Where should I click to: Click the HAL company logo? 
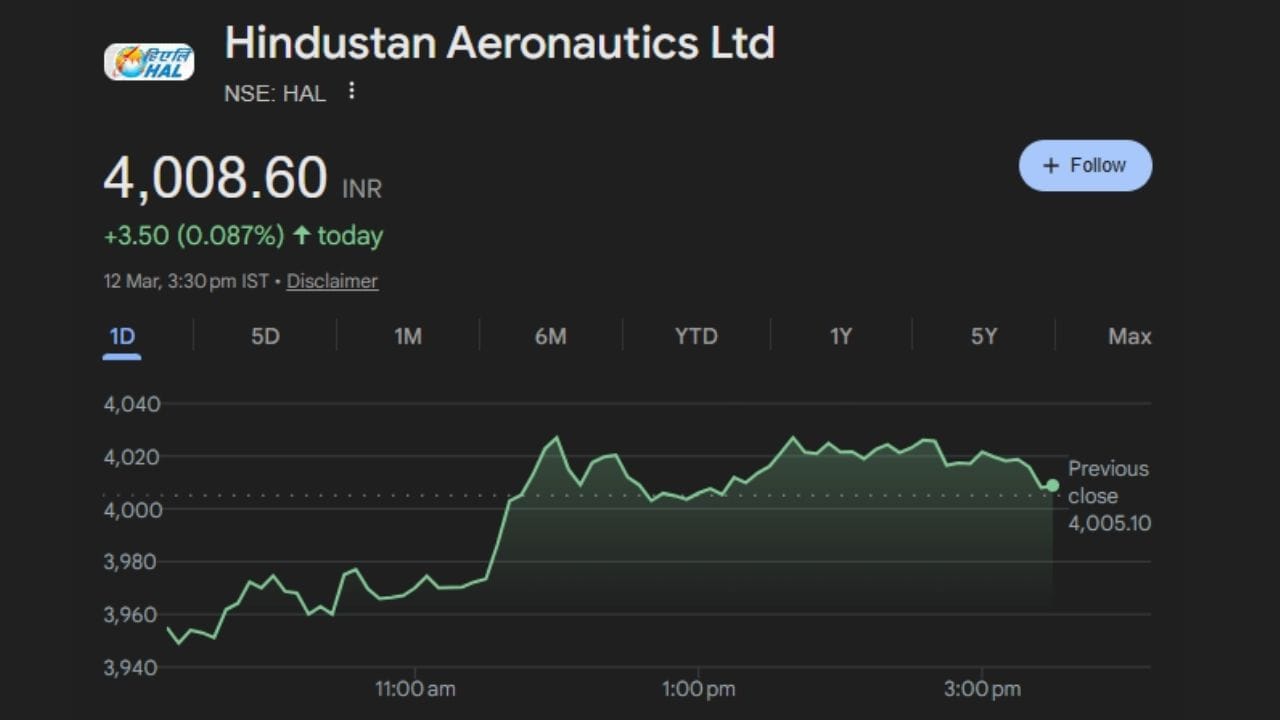(x=149, y=61)
